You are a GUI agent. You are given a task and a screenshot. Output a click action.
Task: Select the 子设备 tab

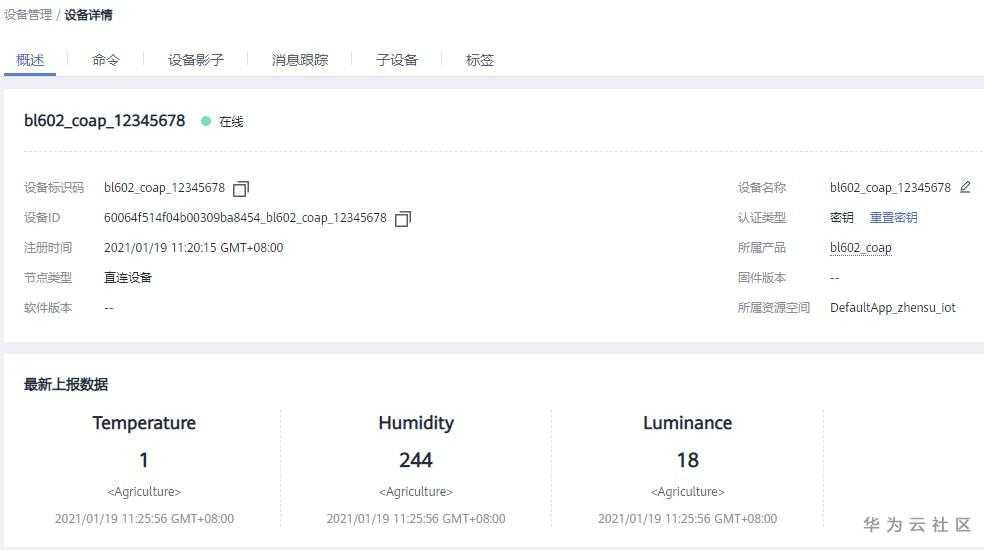[397, 60]
